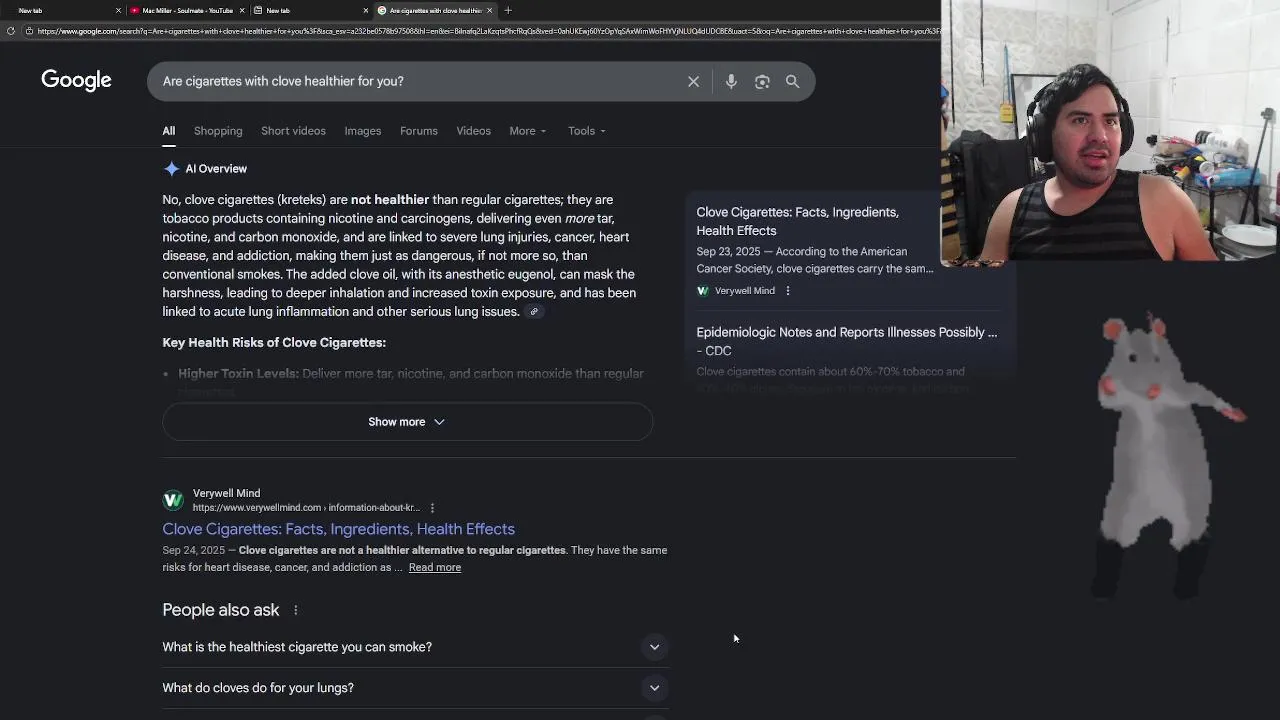Open CDC 'Epidemiologic Notes and Reports' source

847,341
